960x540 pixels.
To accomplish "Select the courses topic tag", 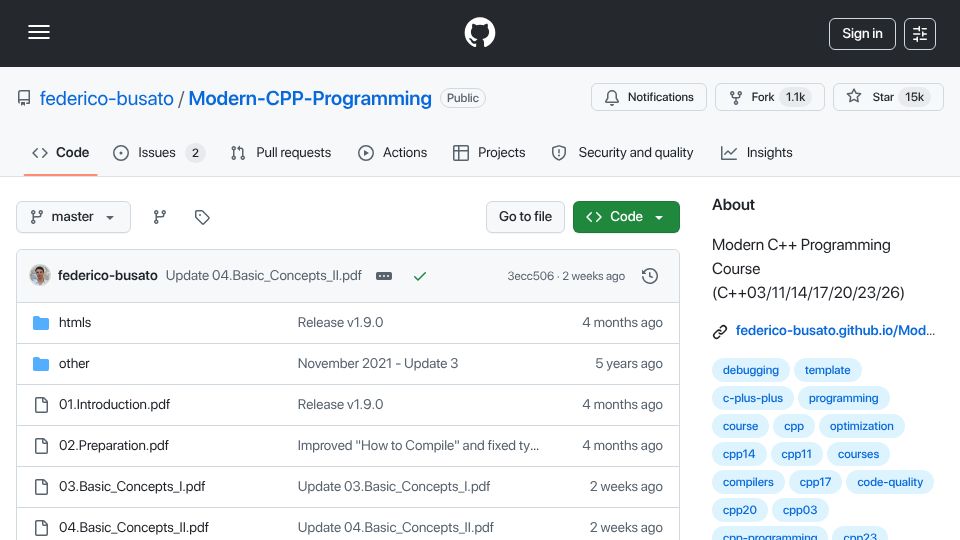I will point(858,454).
